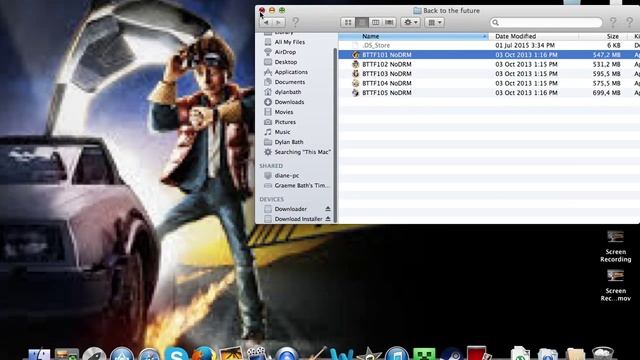Screen dimensions: 640x360
Task: Open the gear action dropdown menu
Action: (x=410, y=22)
